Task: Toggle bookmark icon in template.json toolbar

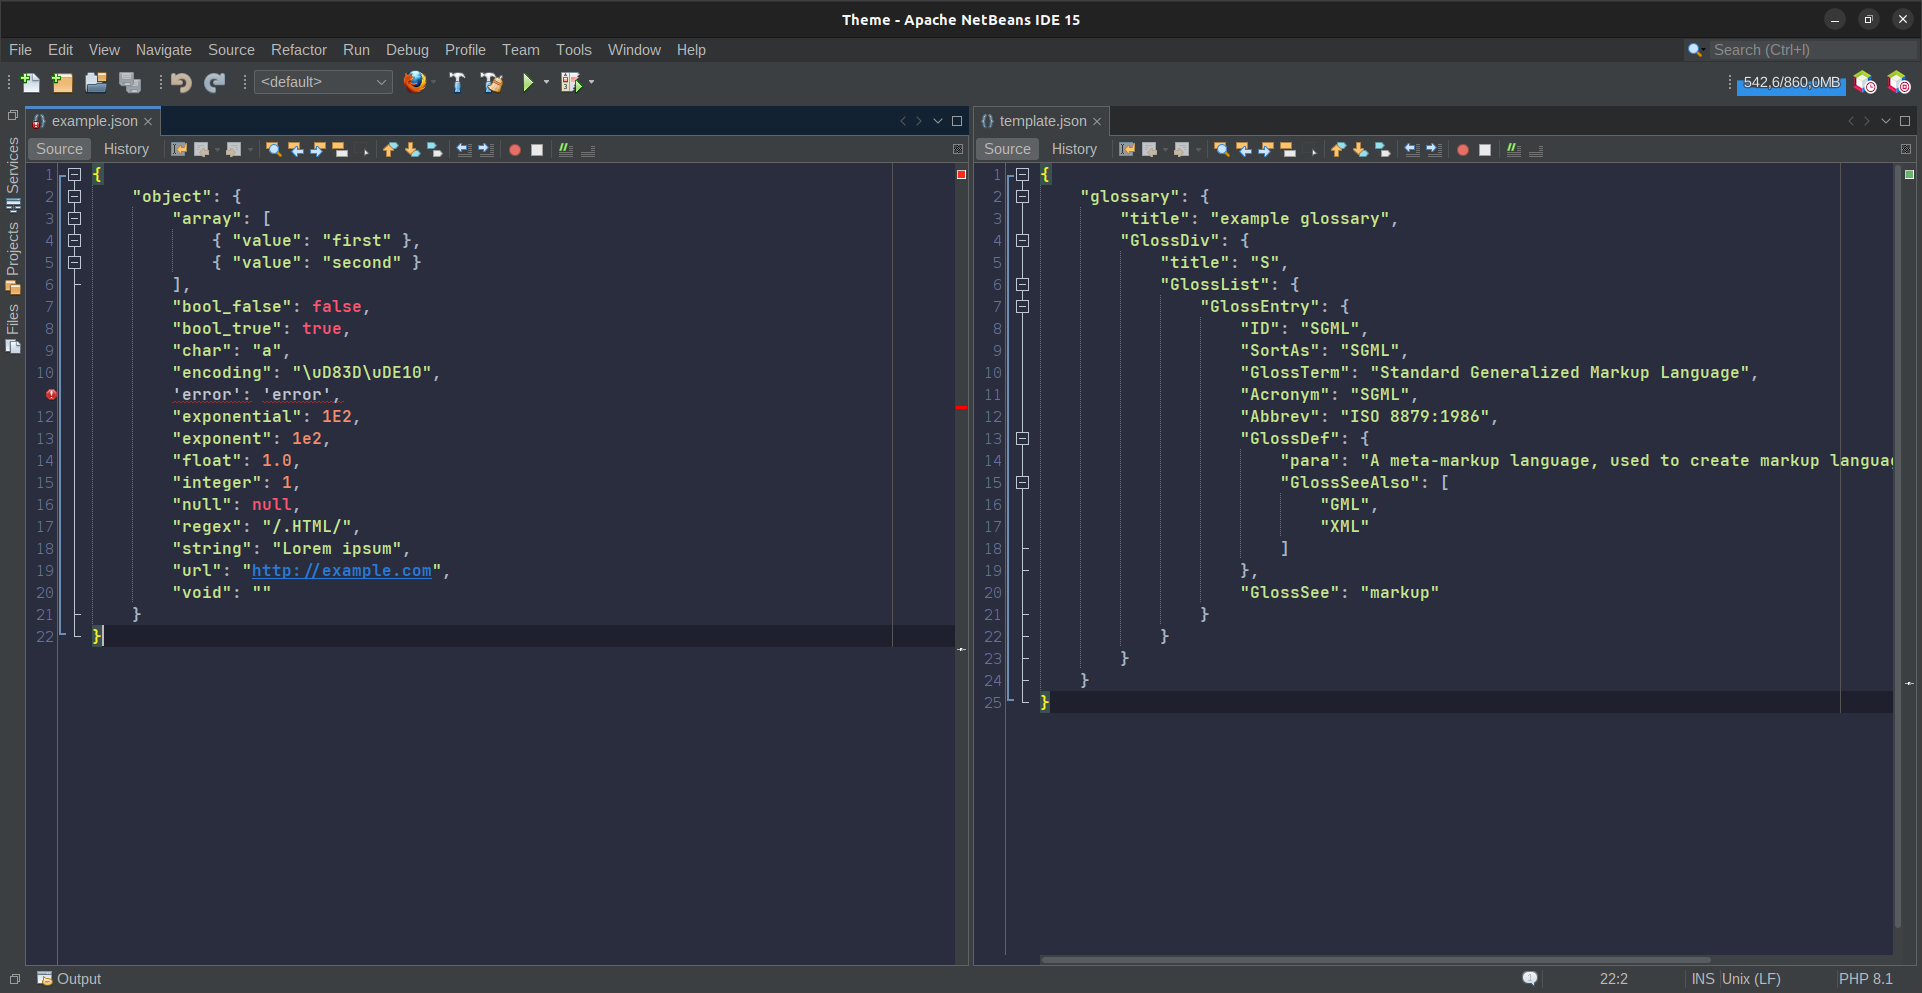Action: (1382, 150)
